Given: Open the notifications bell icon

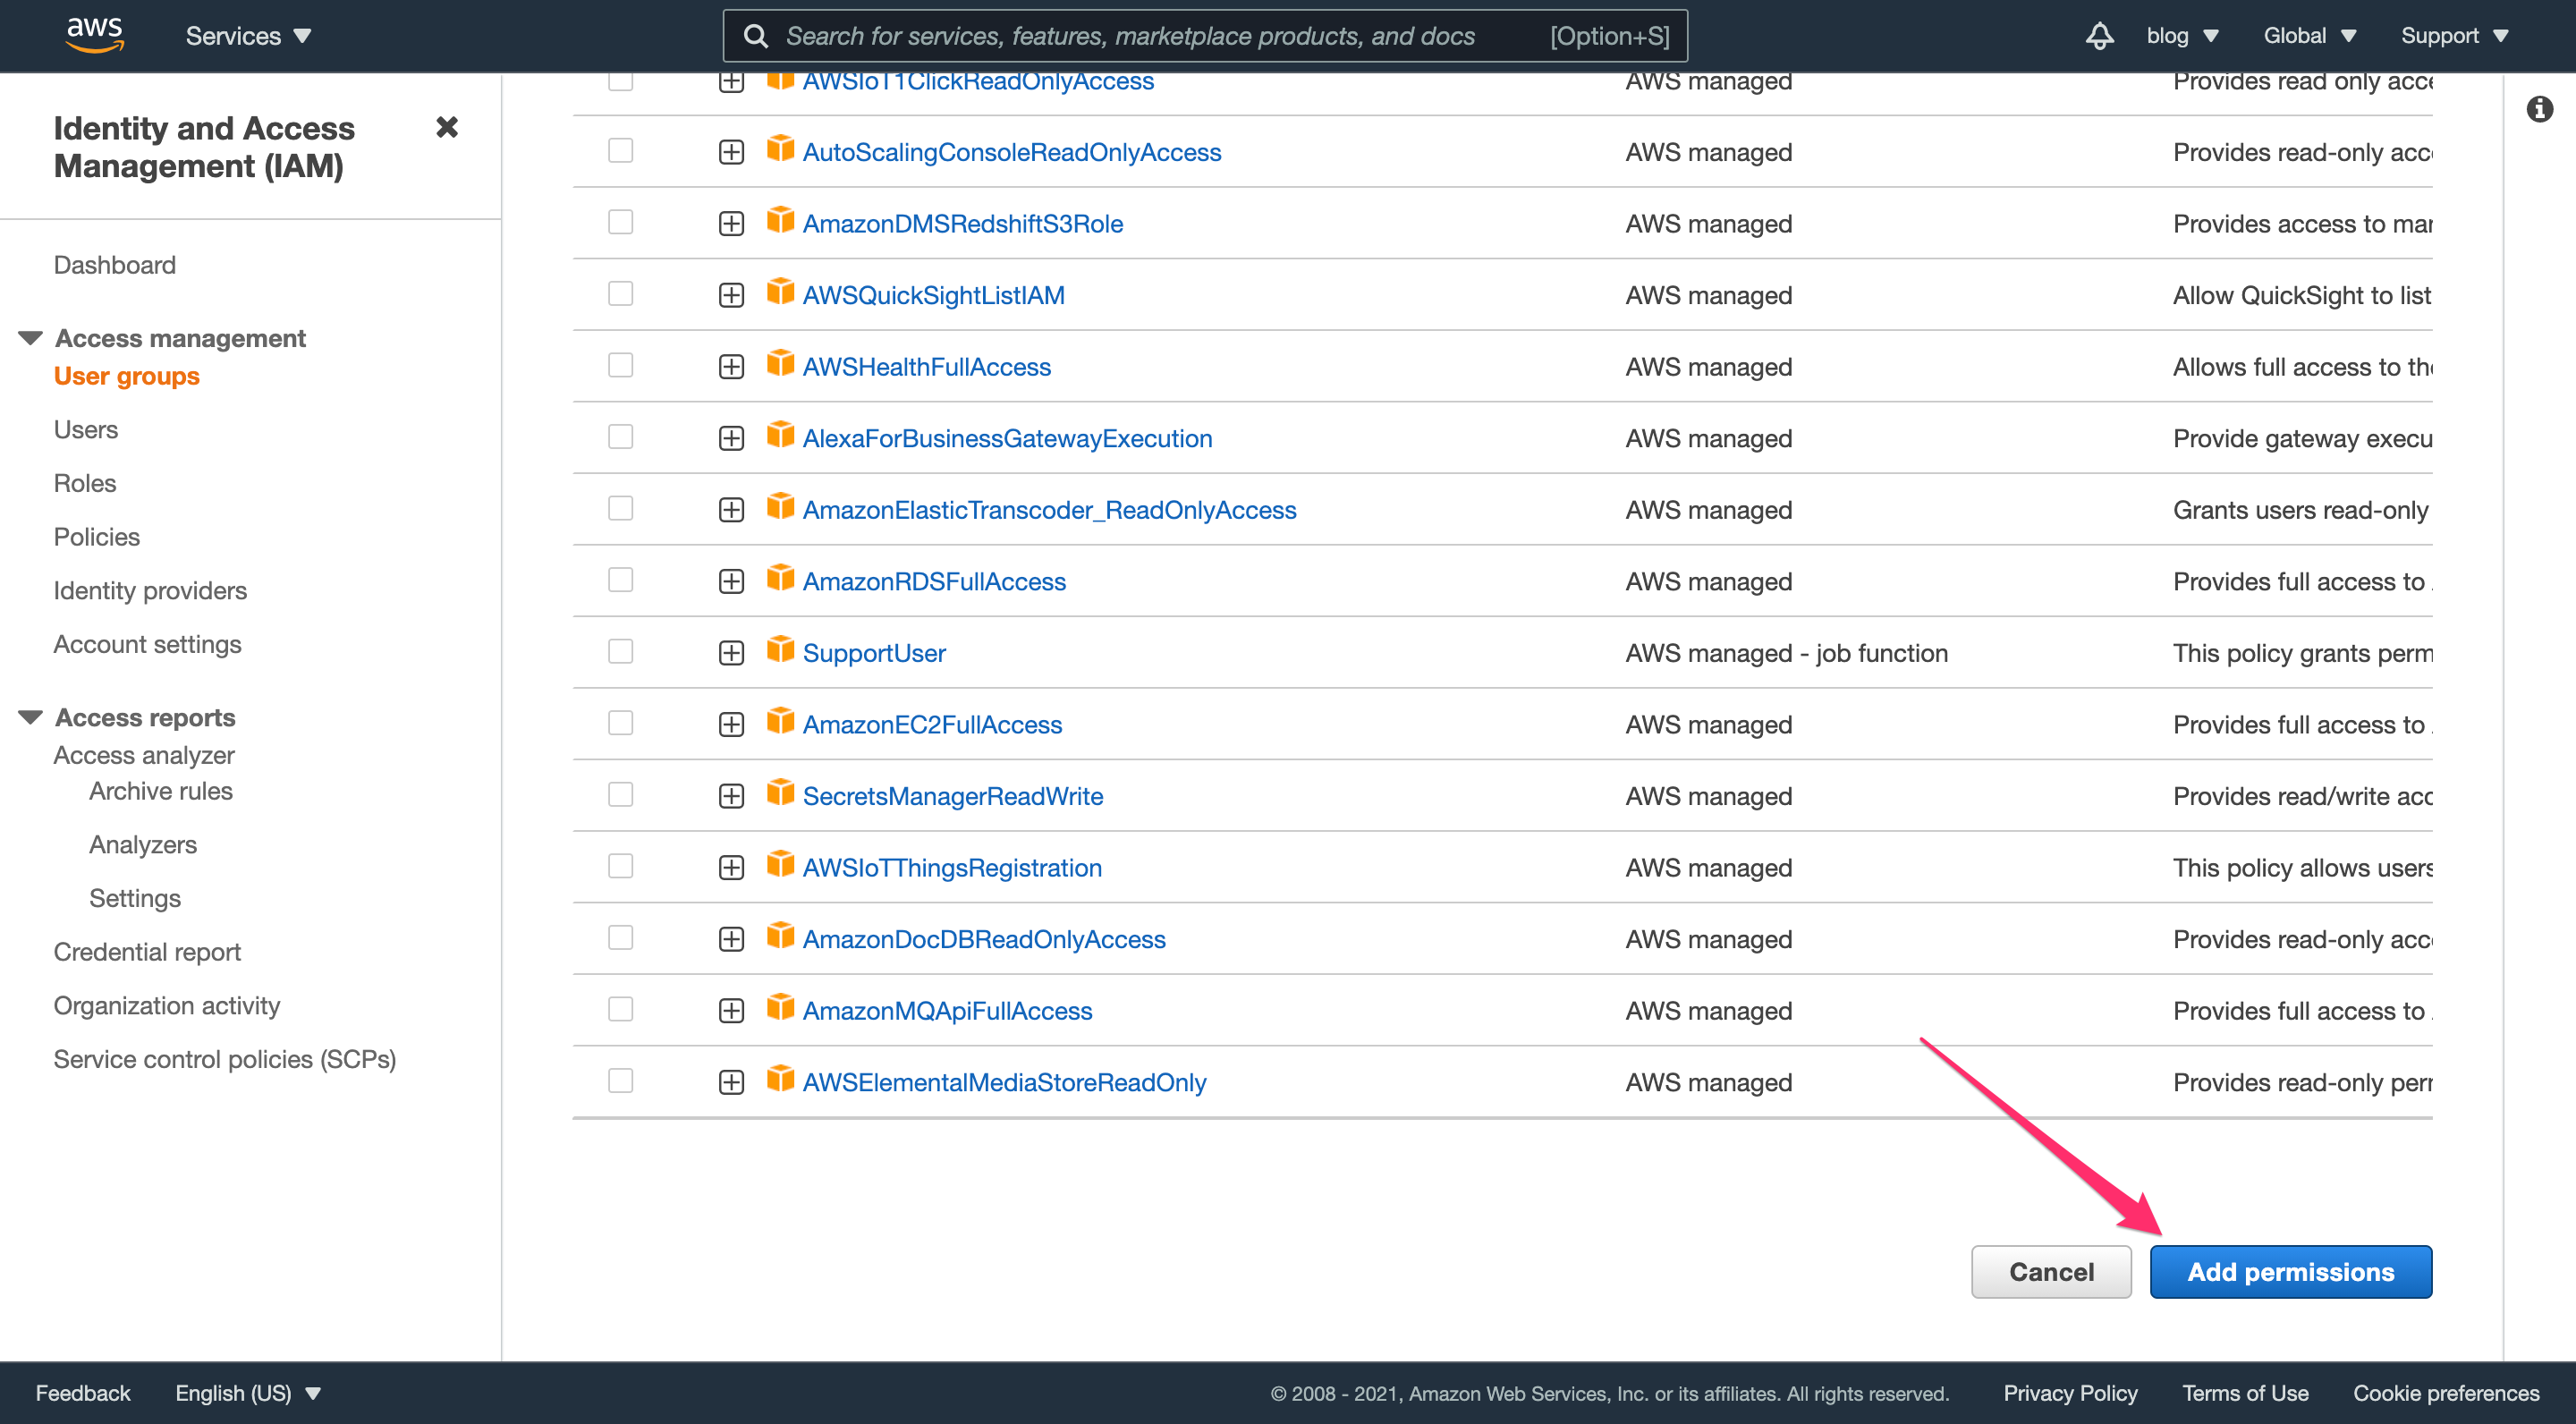Looking at the screenshot, I should [x=2099, y=36].
